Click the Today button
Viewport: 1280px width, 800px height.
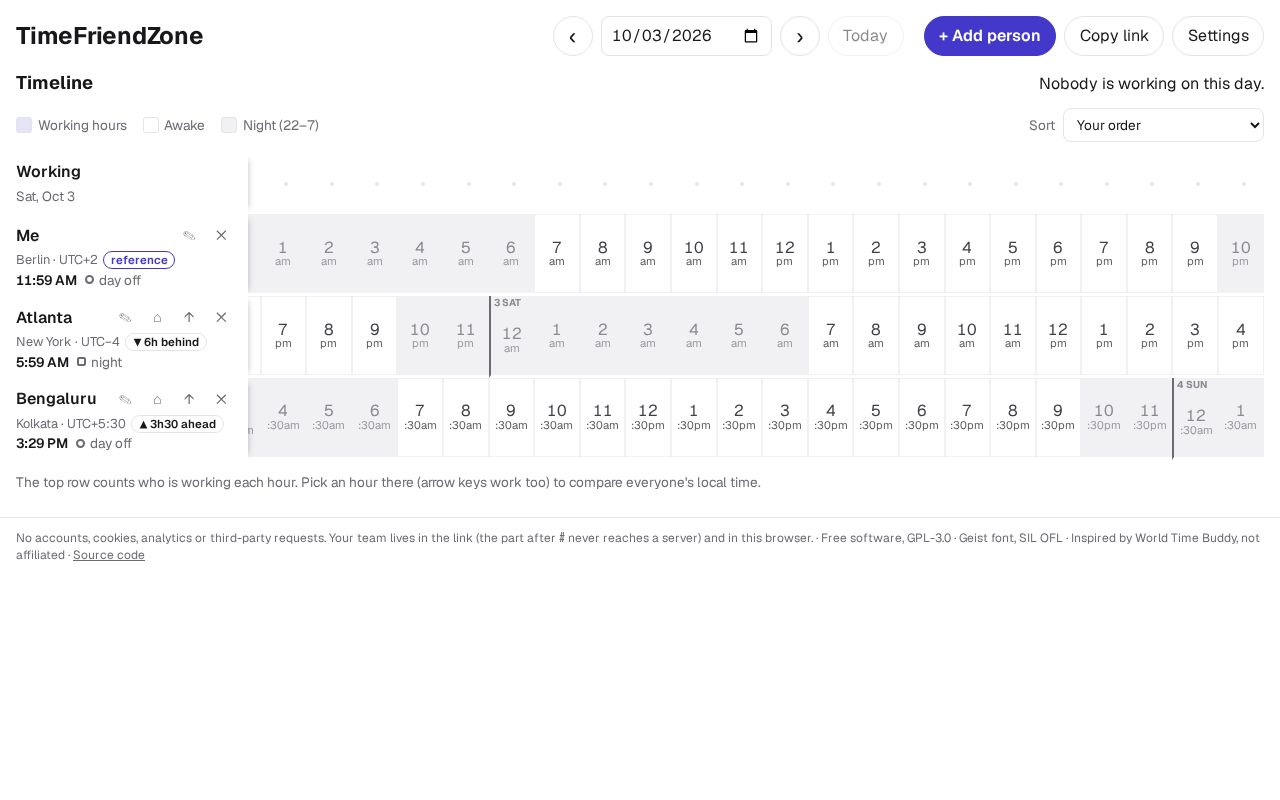coord(865,36)
